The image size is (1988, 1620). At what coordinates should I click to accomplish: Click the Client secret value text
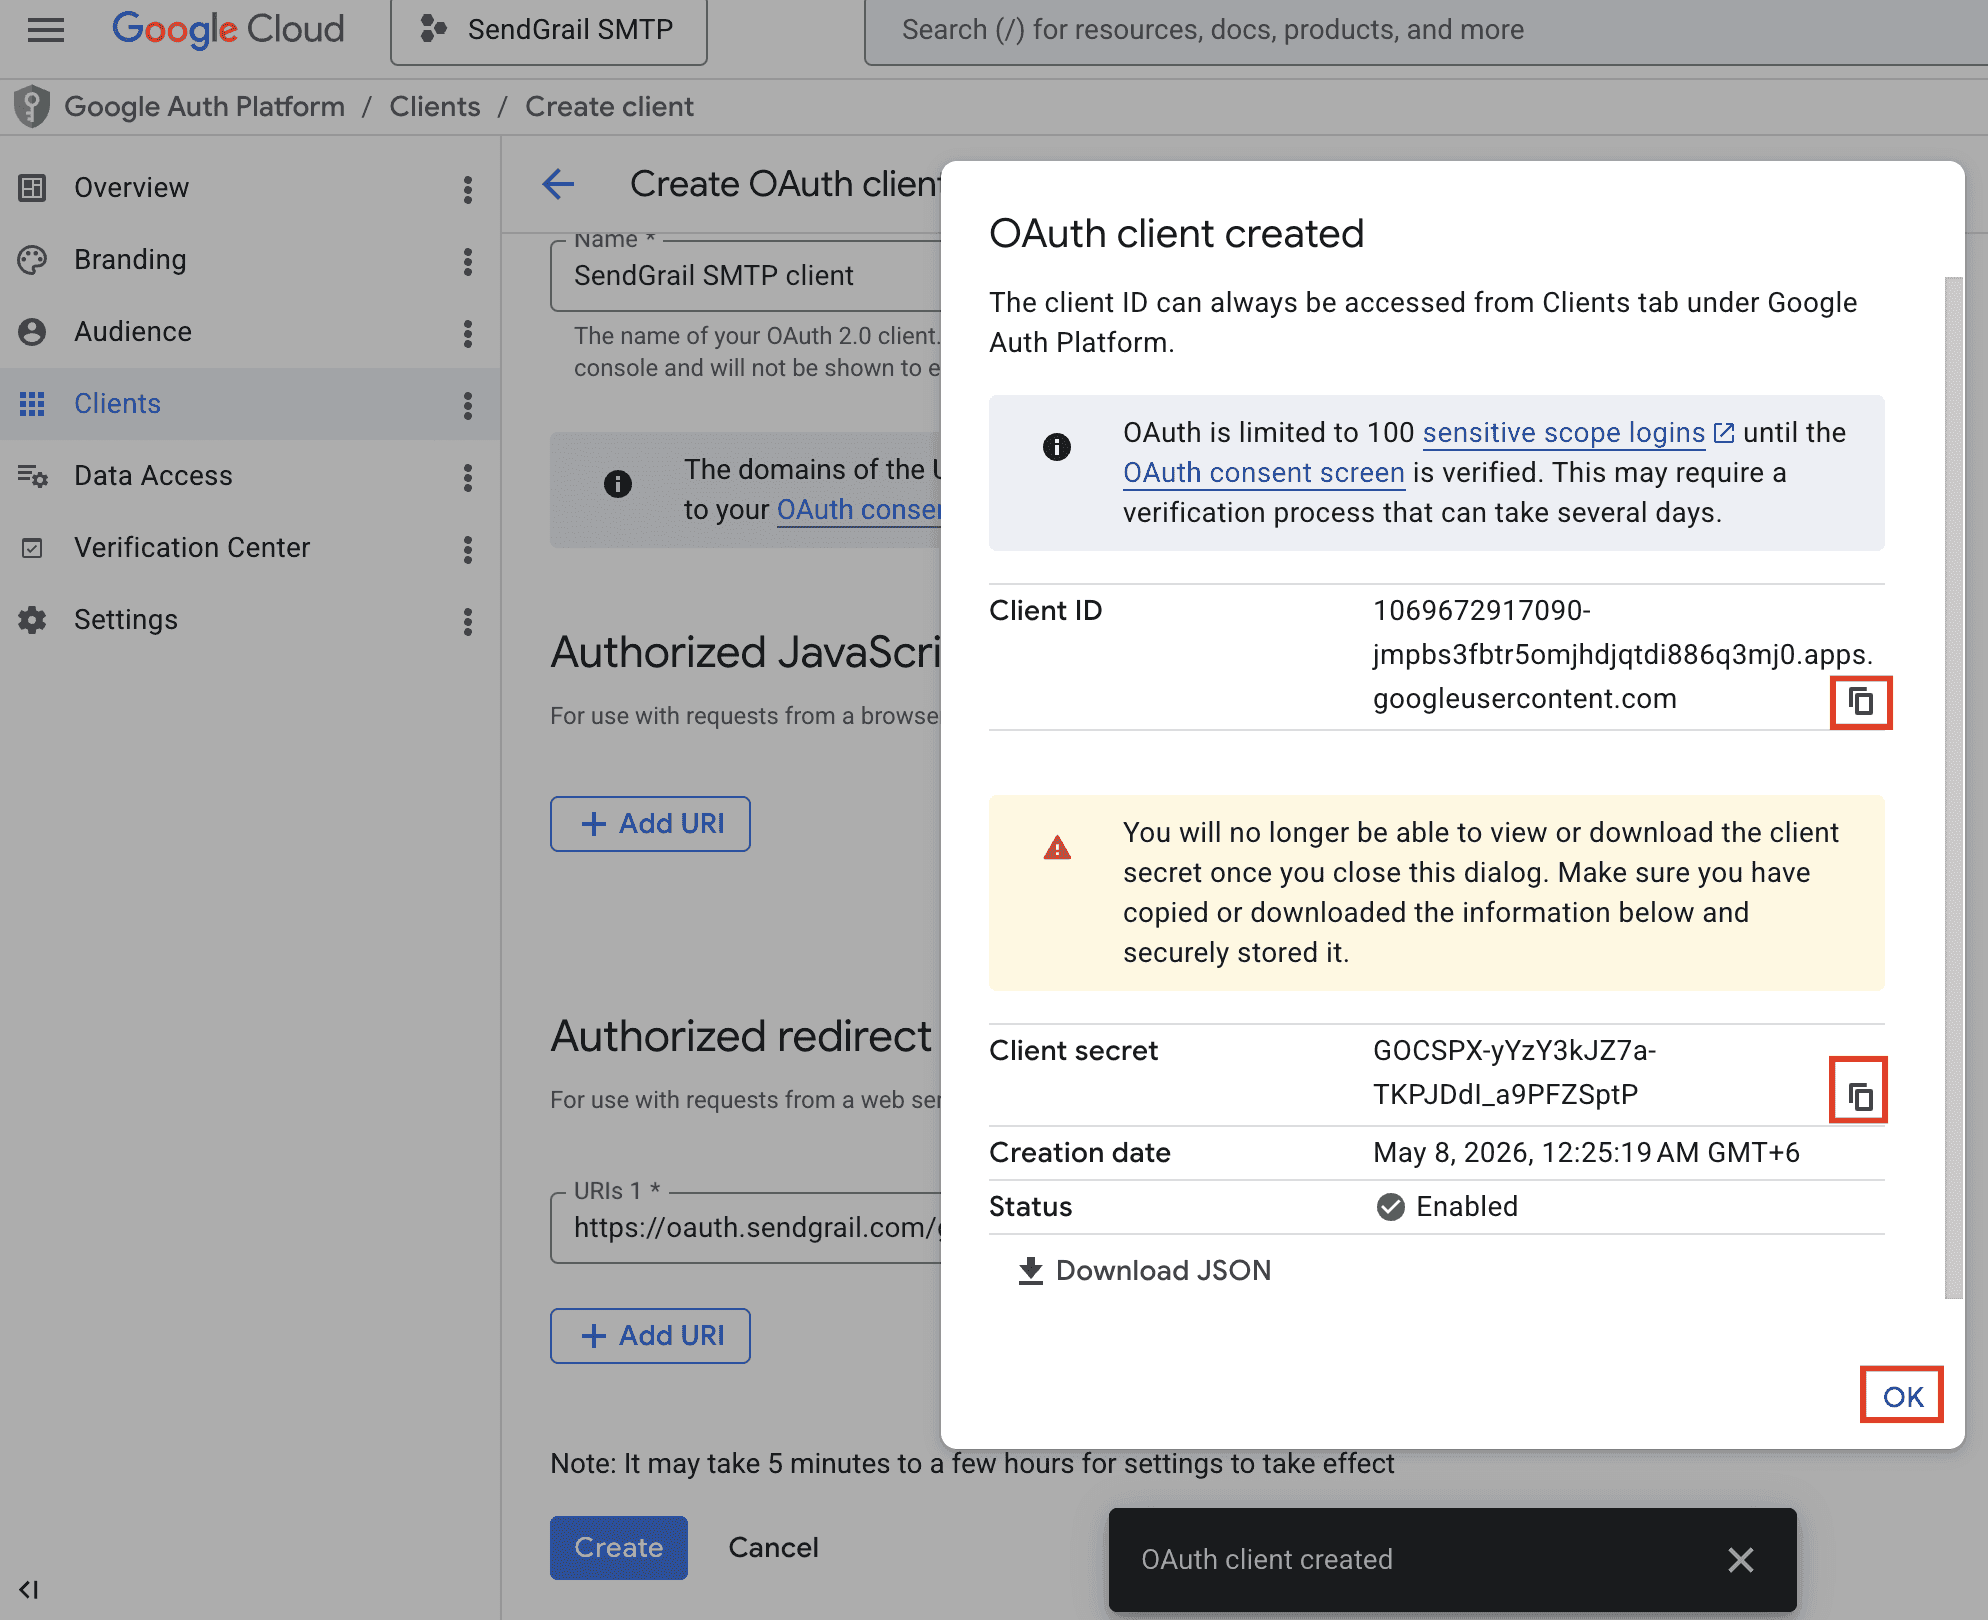pos(1514,1073)
